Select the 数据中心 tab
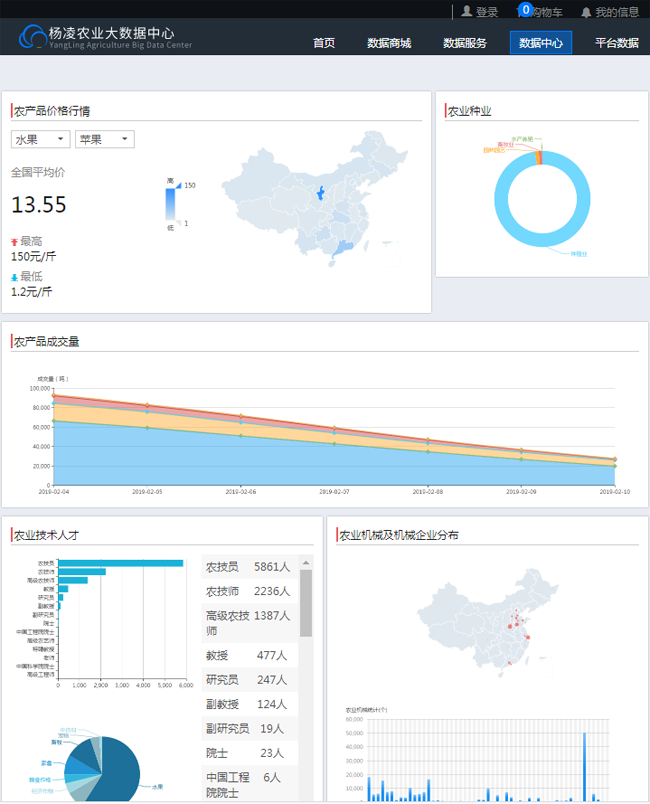The image size is (650, 804). point(541,43)
